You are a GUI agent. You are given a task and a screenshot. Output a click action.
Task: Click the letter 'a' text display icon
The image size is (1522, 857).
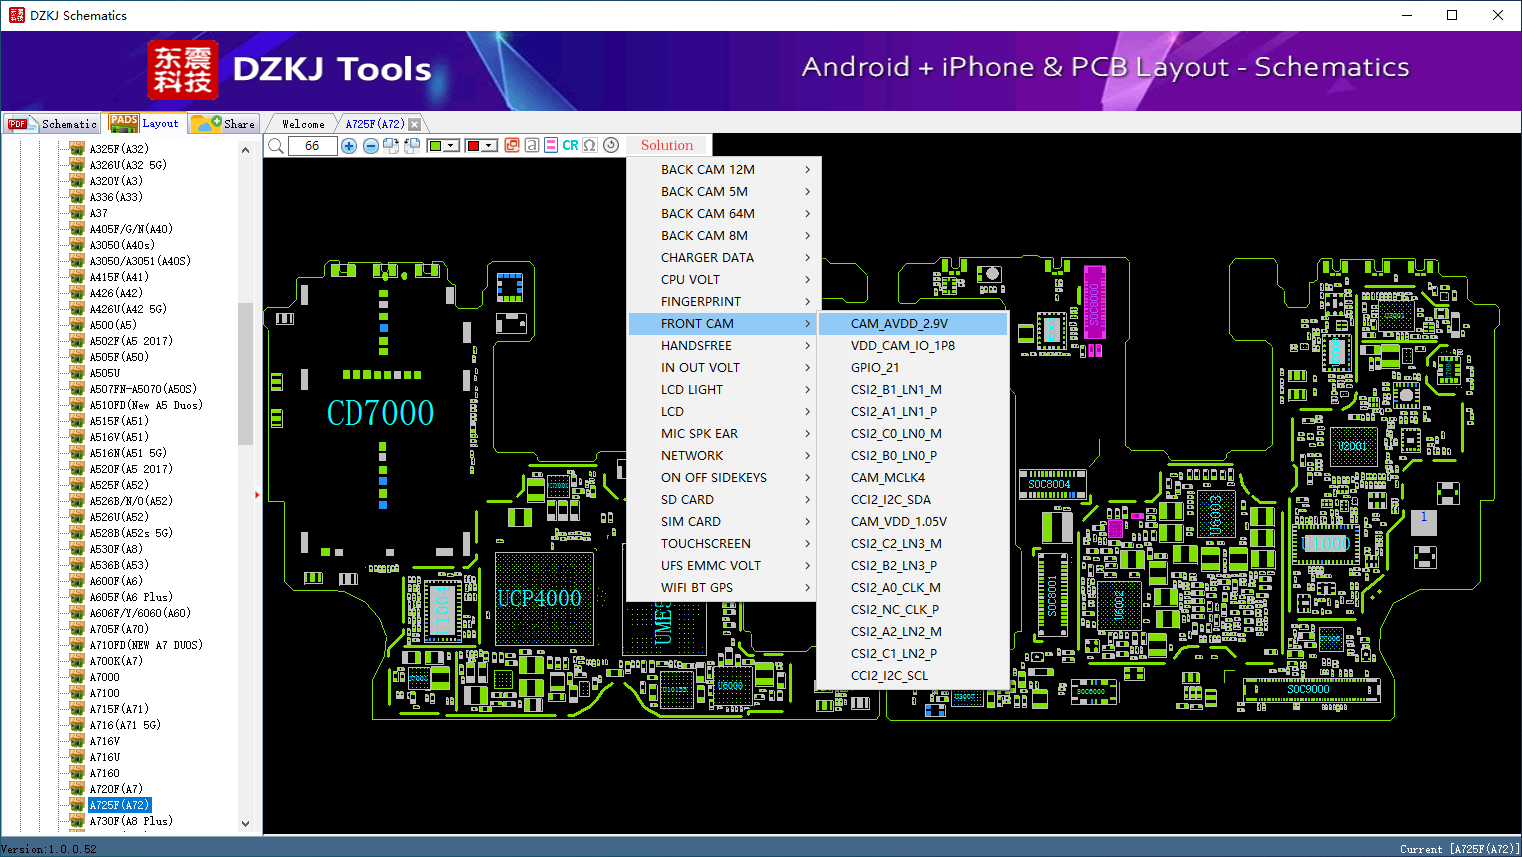[x=532, y=145]
